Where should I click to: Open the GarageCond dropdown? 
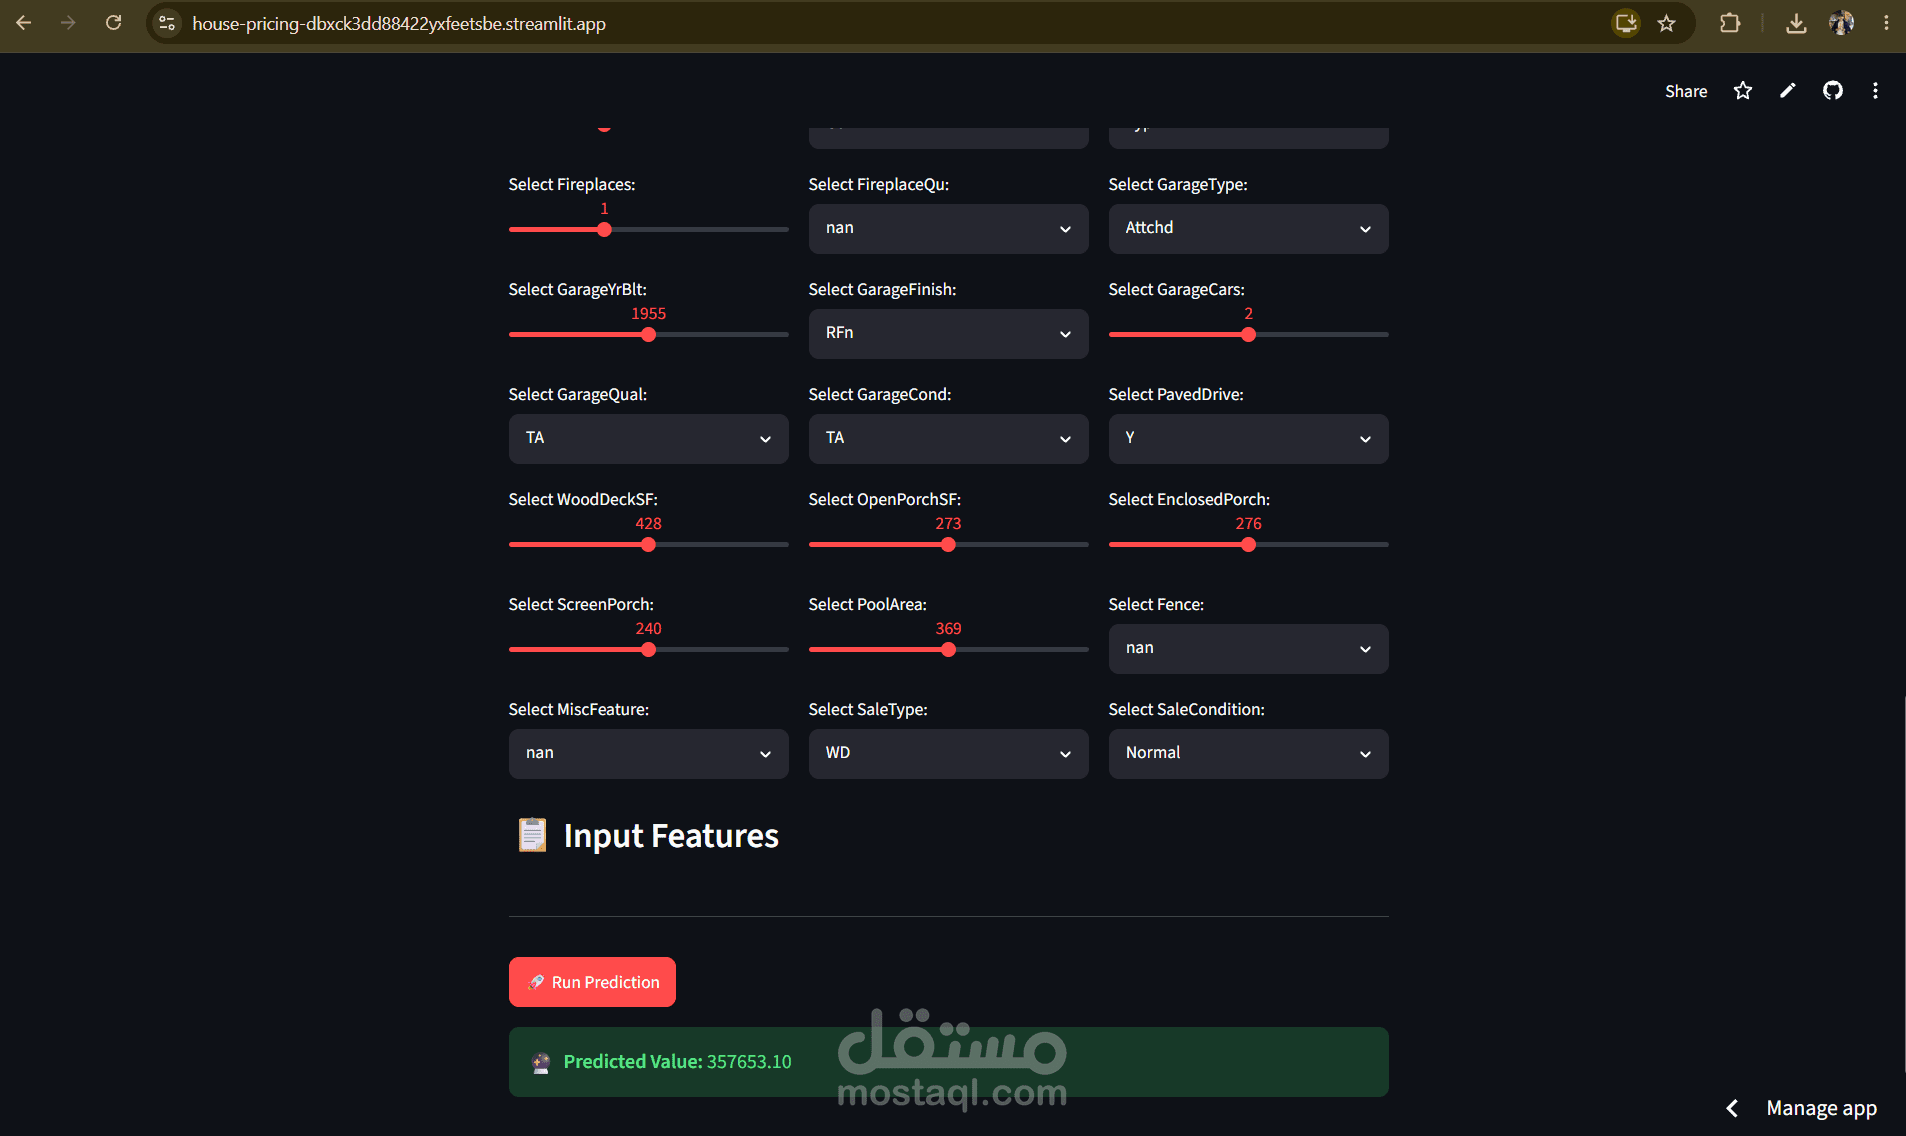coord(948,439)
